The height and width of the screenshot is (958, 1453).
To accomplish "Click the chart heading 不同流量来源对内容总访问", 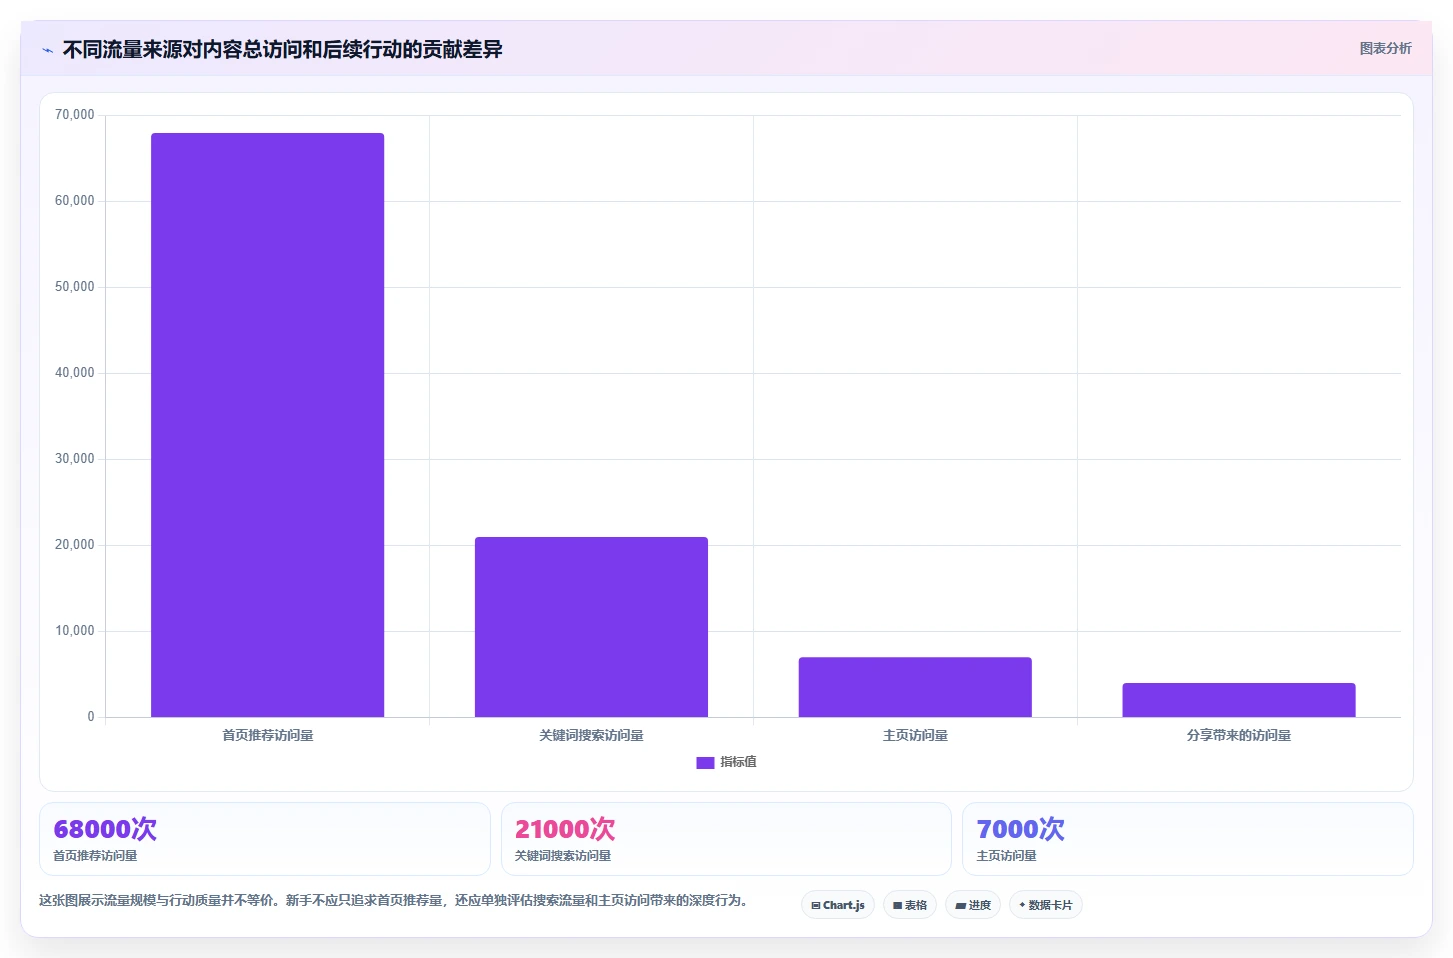I will coord(282,49).
